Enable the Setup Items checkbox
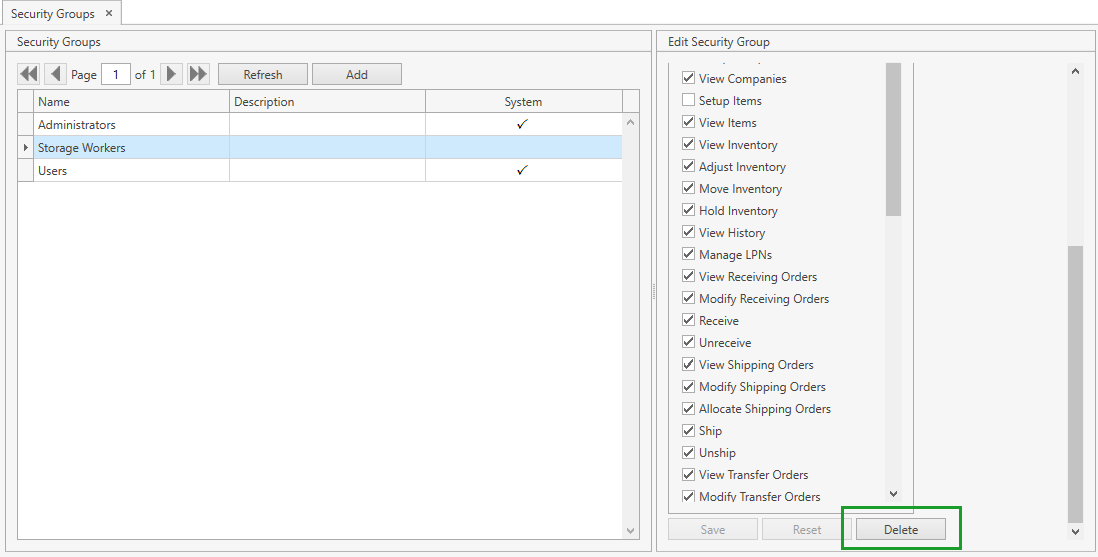Screen dimensions: 1098x557 point(688,101)
